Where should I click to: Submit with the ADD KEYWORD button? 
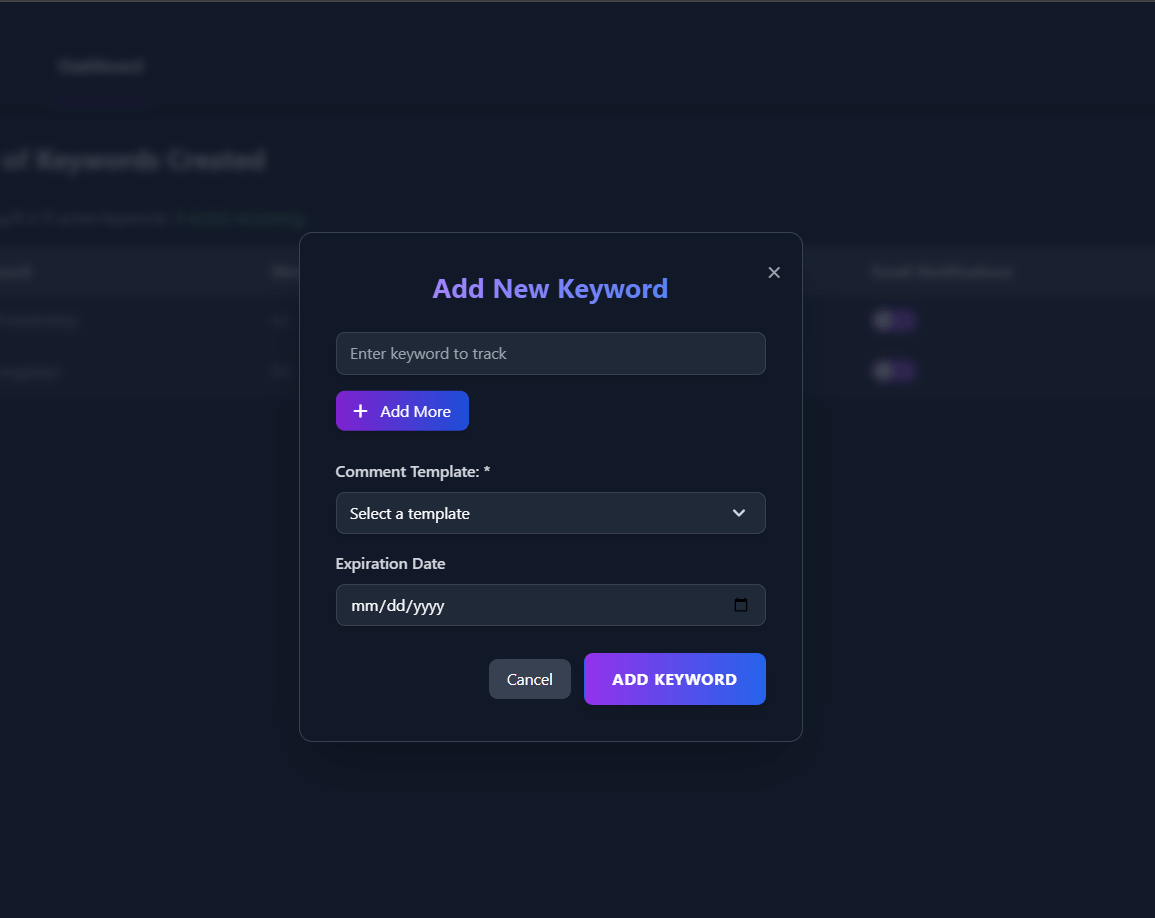pyautogui.click(x=674, y=679)
